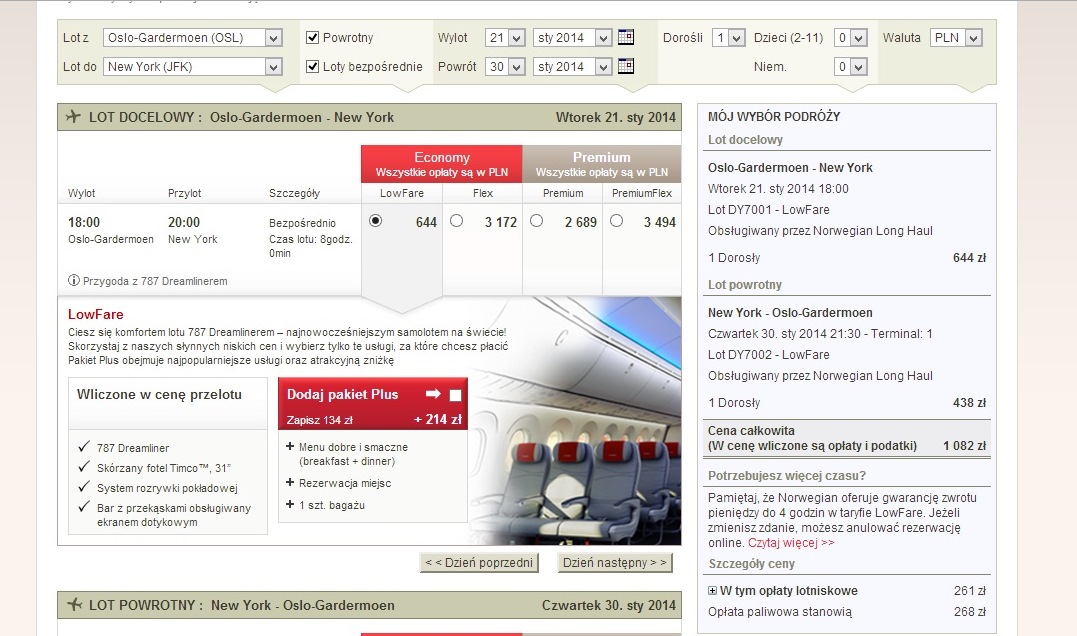Click the arrow icon on Dodaj pakiet Plus
The image size is (1077, 636).
(x=433, y=394)
